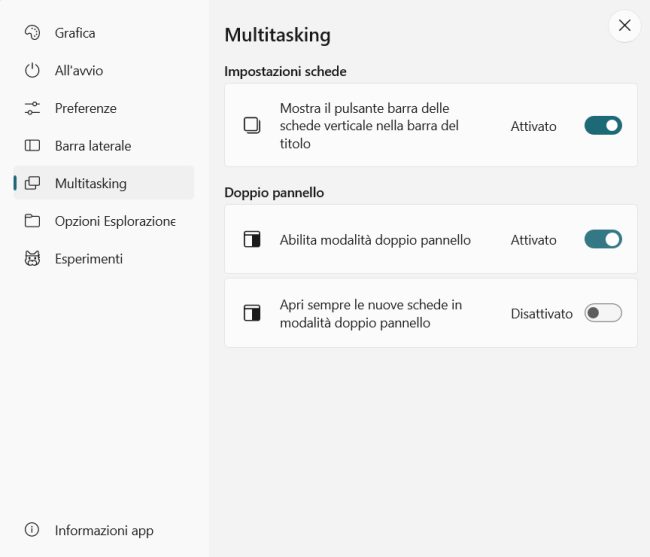Close the settings dialog
This screenshot has width=650, height=557.
click(625, 25)
